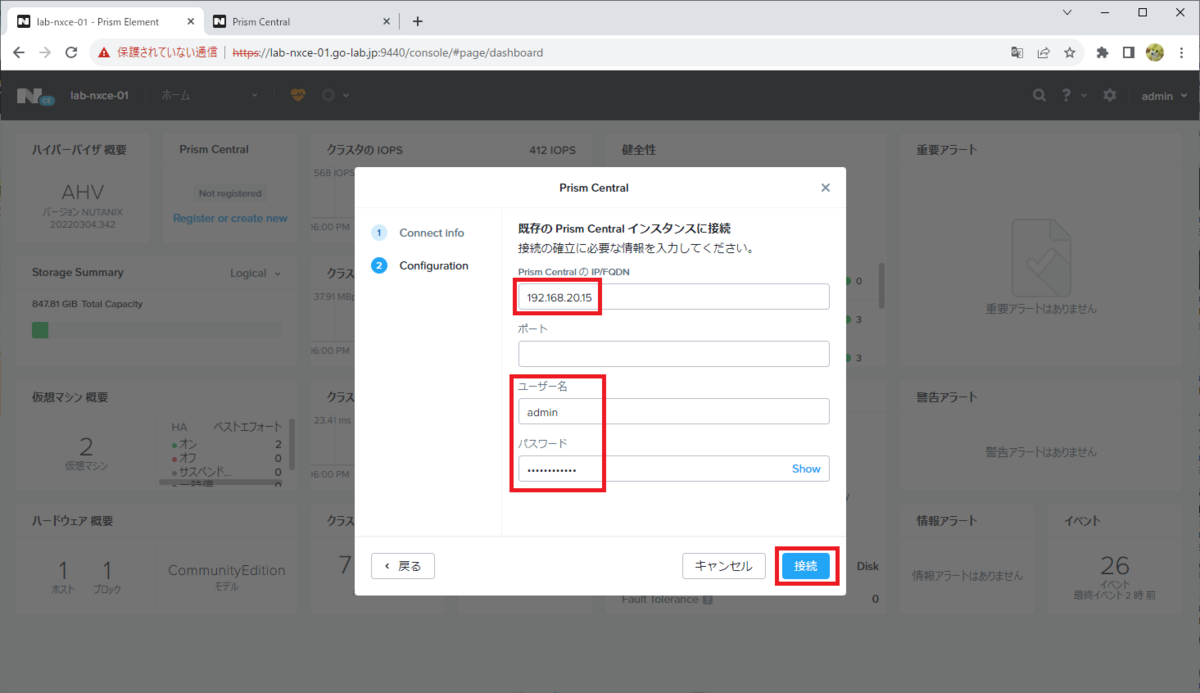Select the Configuration step

coord(420,266)
